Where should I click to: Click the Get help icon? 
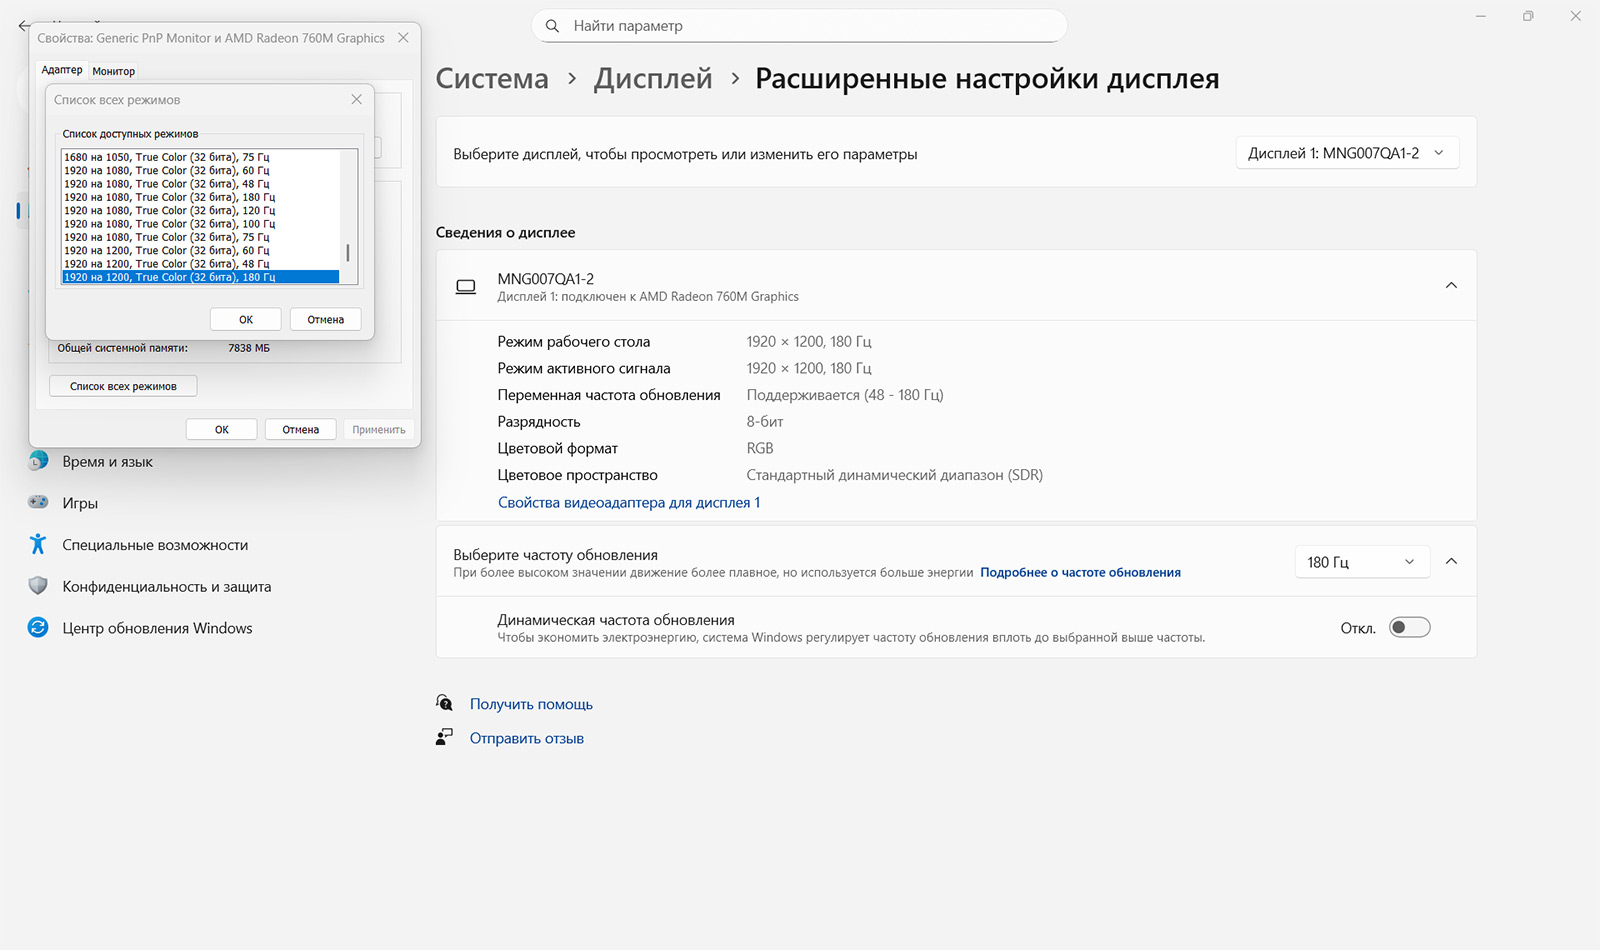[x=445, y=703]
